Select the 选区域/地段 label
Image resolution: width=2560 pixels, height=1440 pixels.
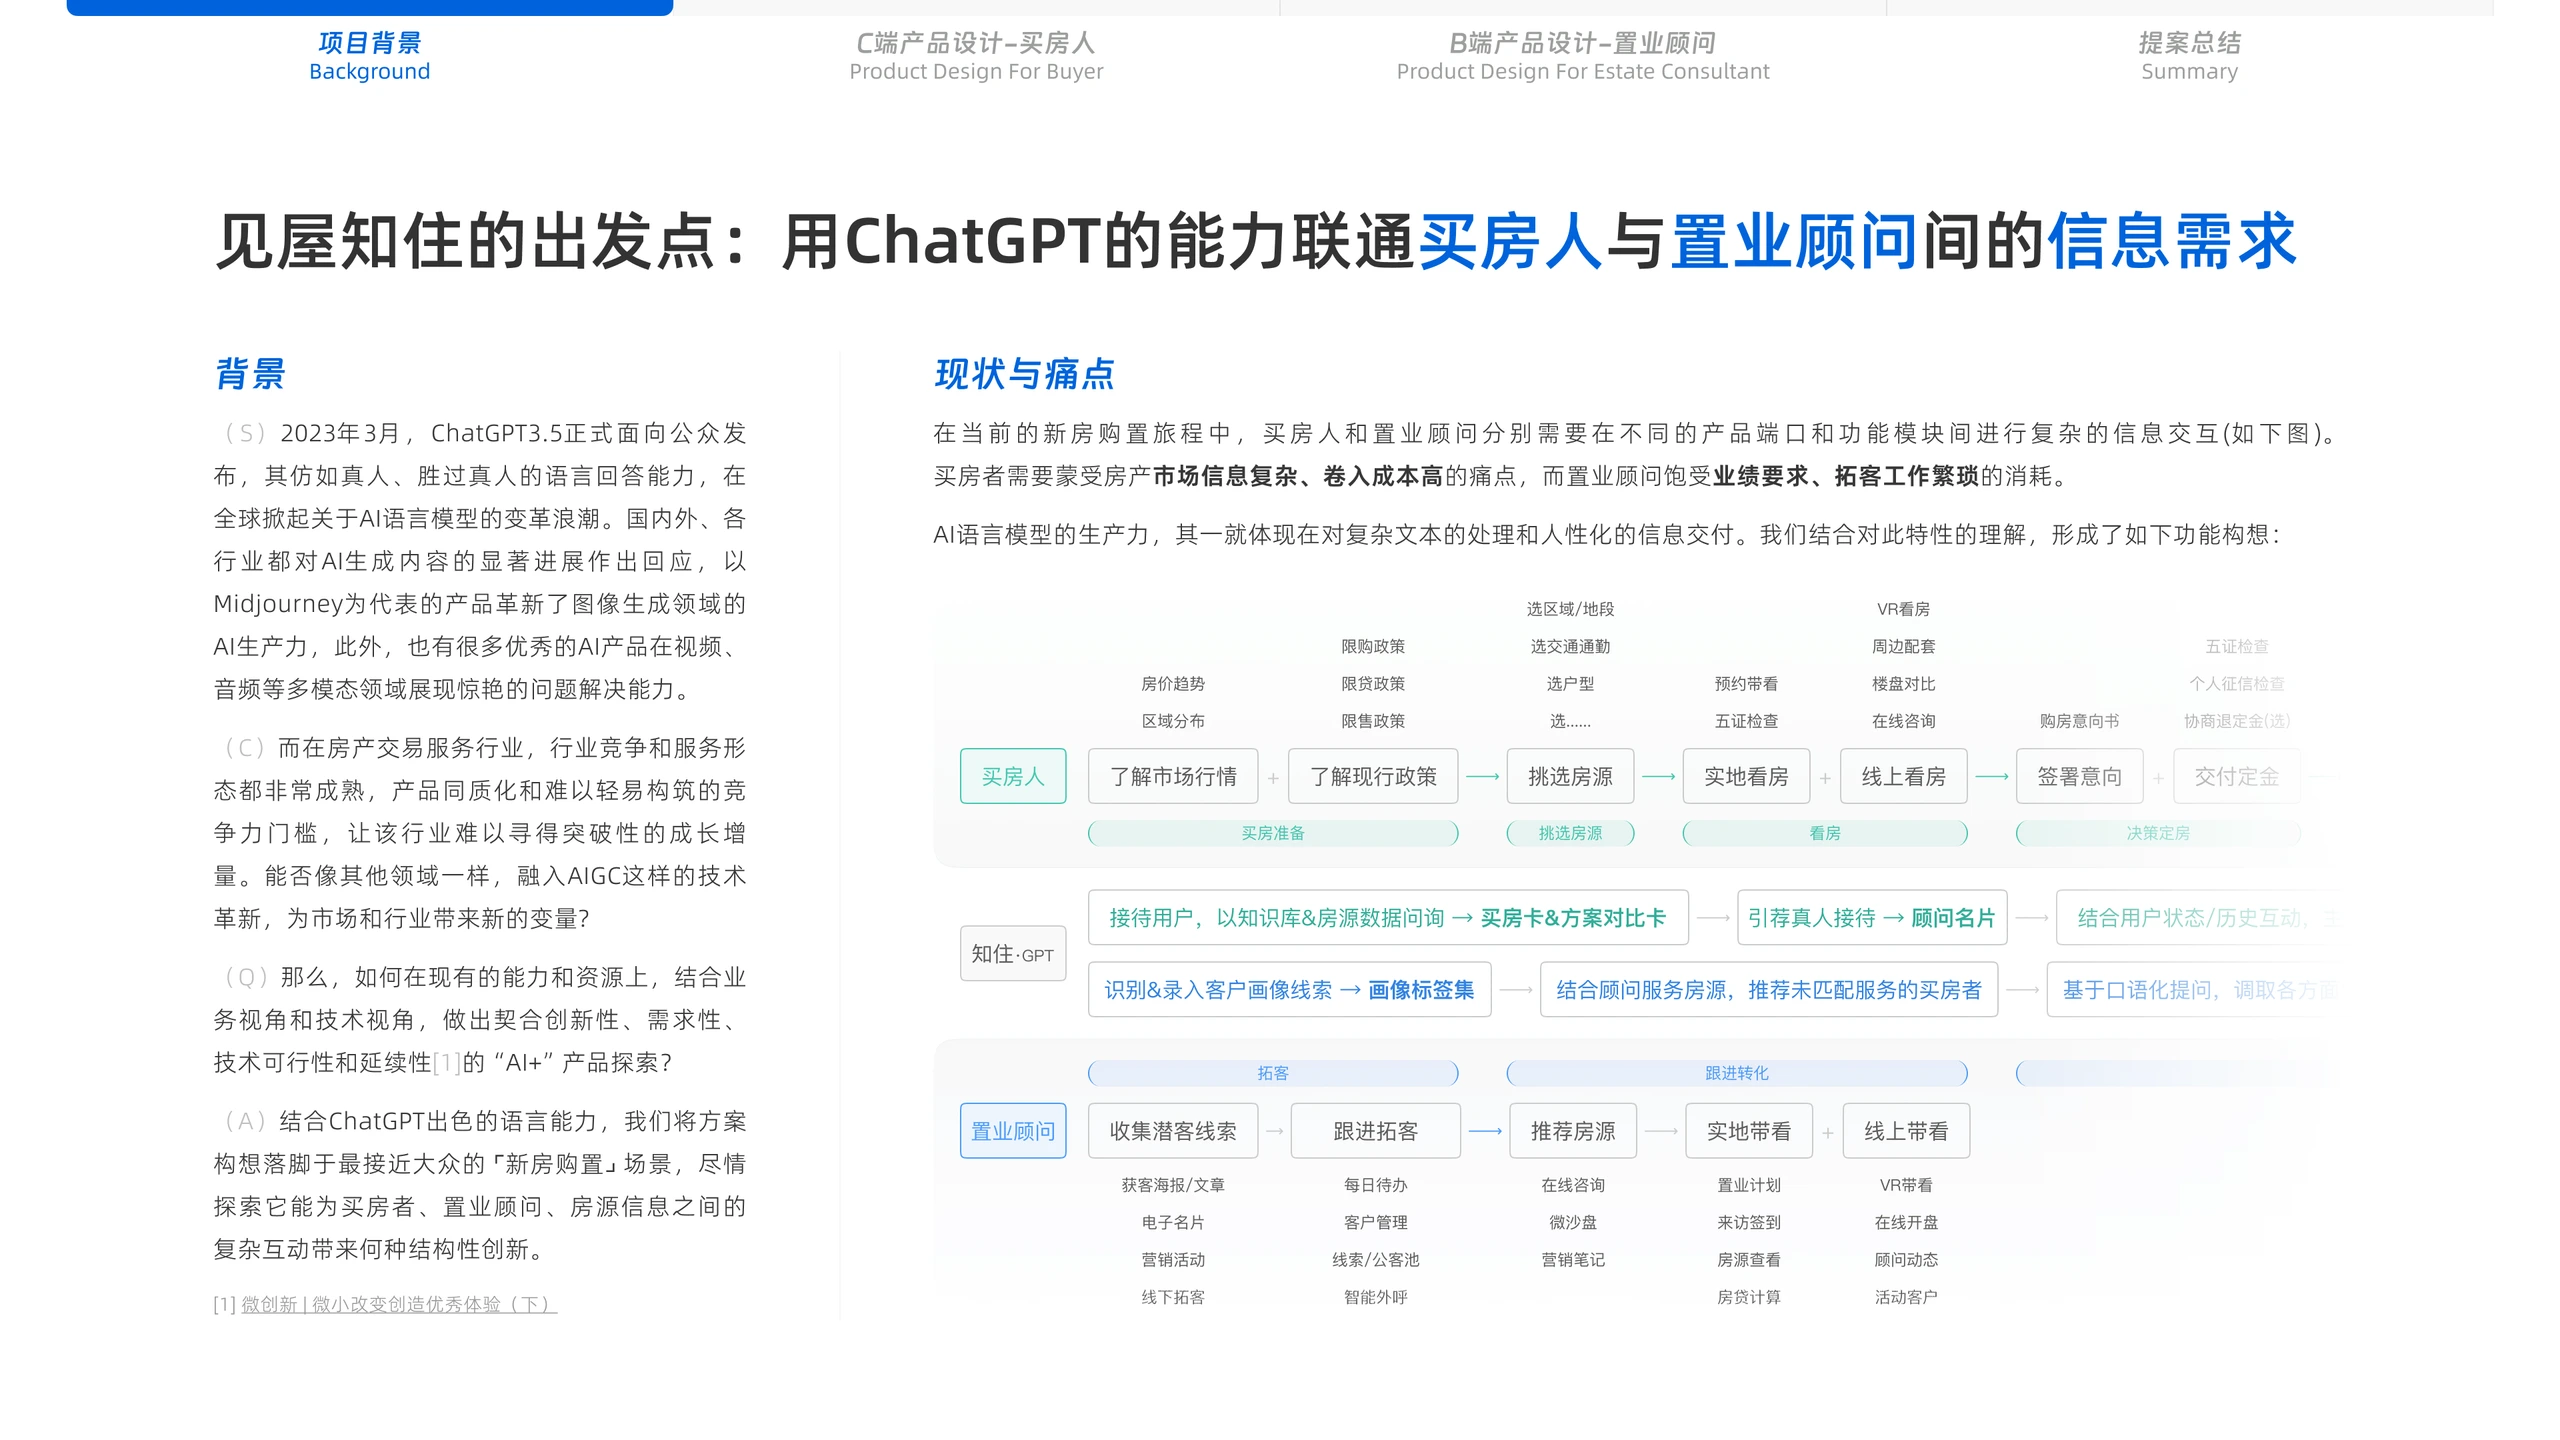[x=1570, y=609]
